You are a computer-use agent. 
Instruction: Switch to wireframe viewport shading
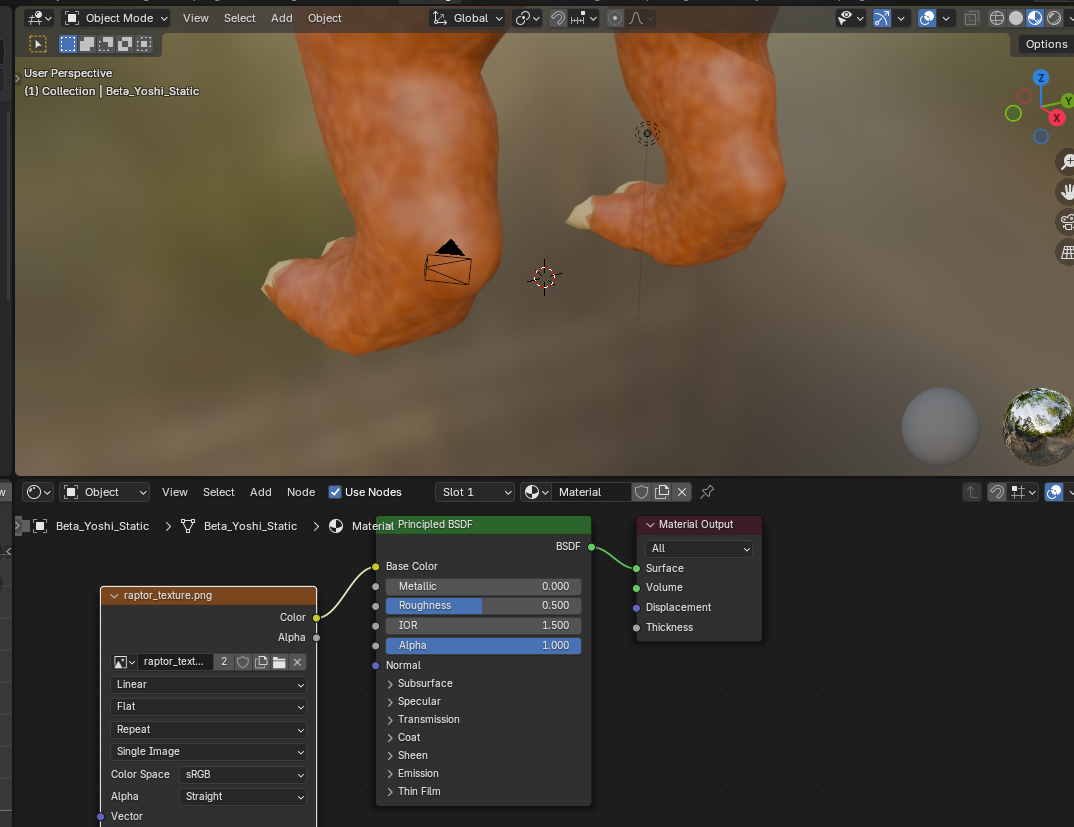point(997,18)
